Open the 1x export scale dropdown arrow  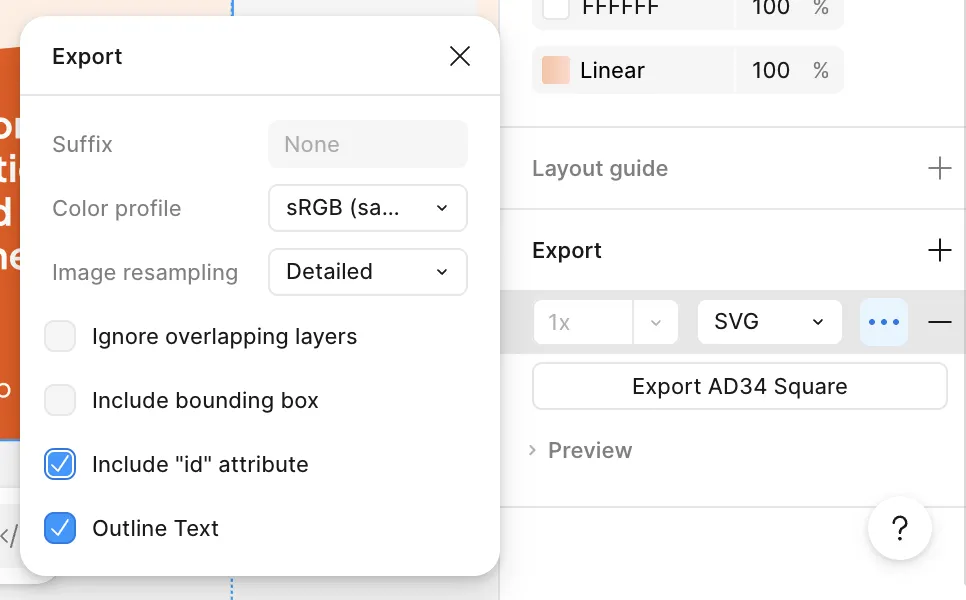tap(656, 322)
